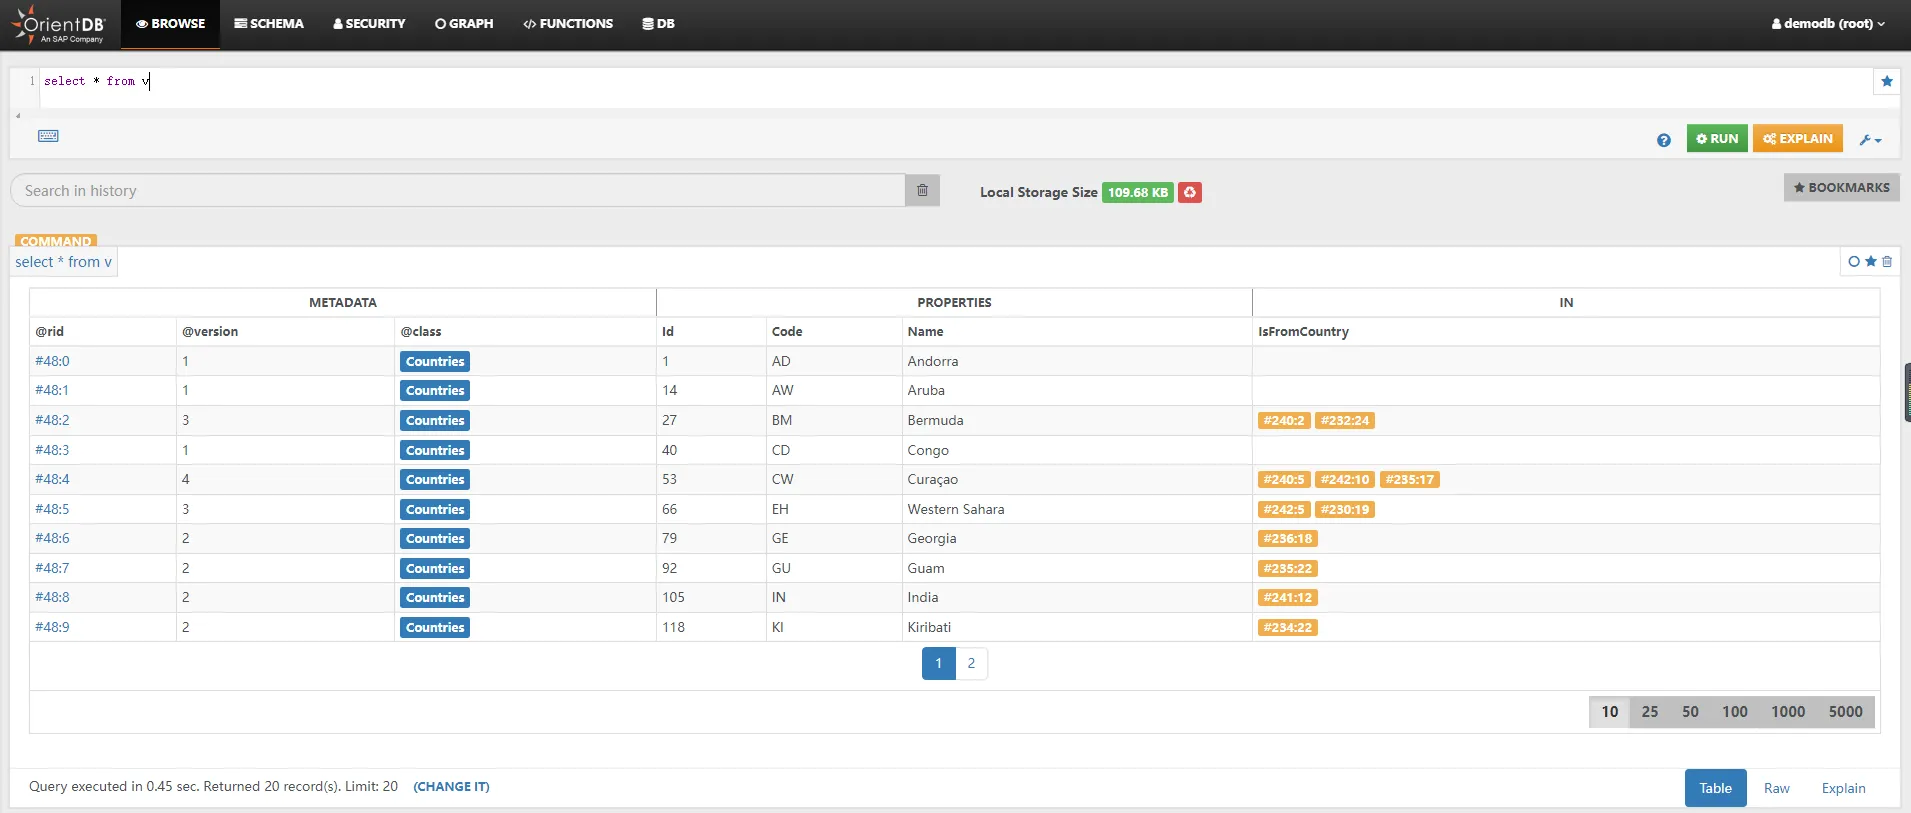
Task: Click the orange #240:2 edge badge for Bermuda
Action: 1283,421
